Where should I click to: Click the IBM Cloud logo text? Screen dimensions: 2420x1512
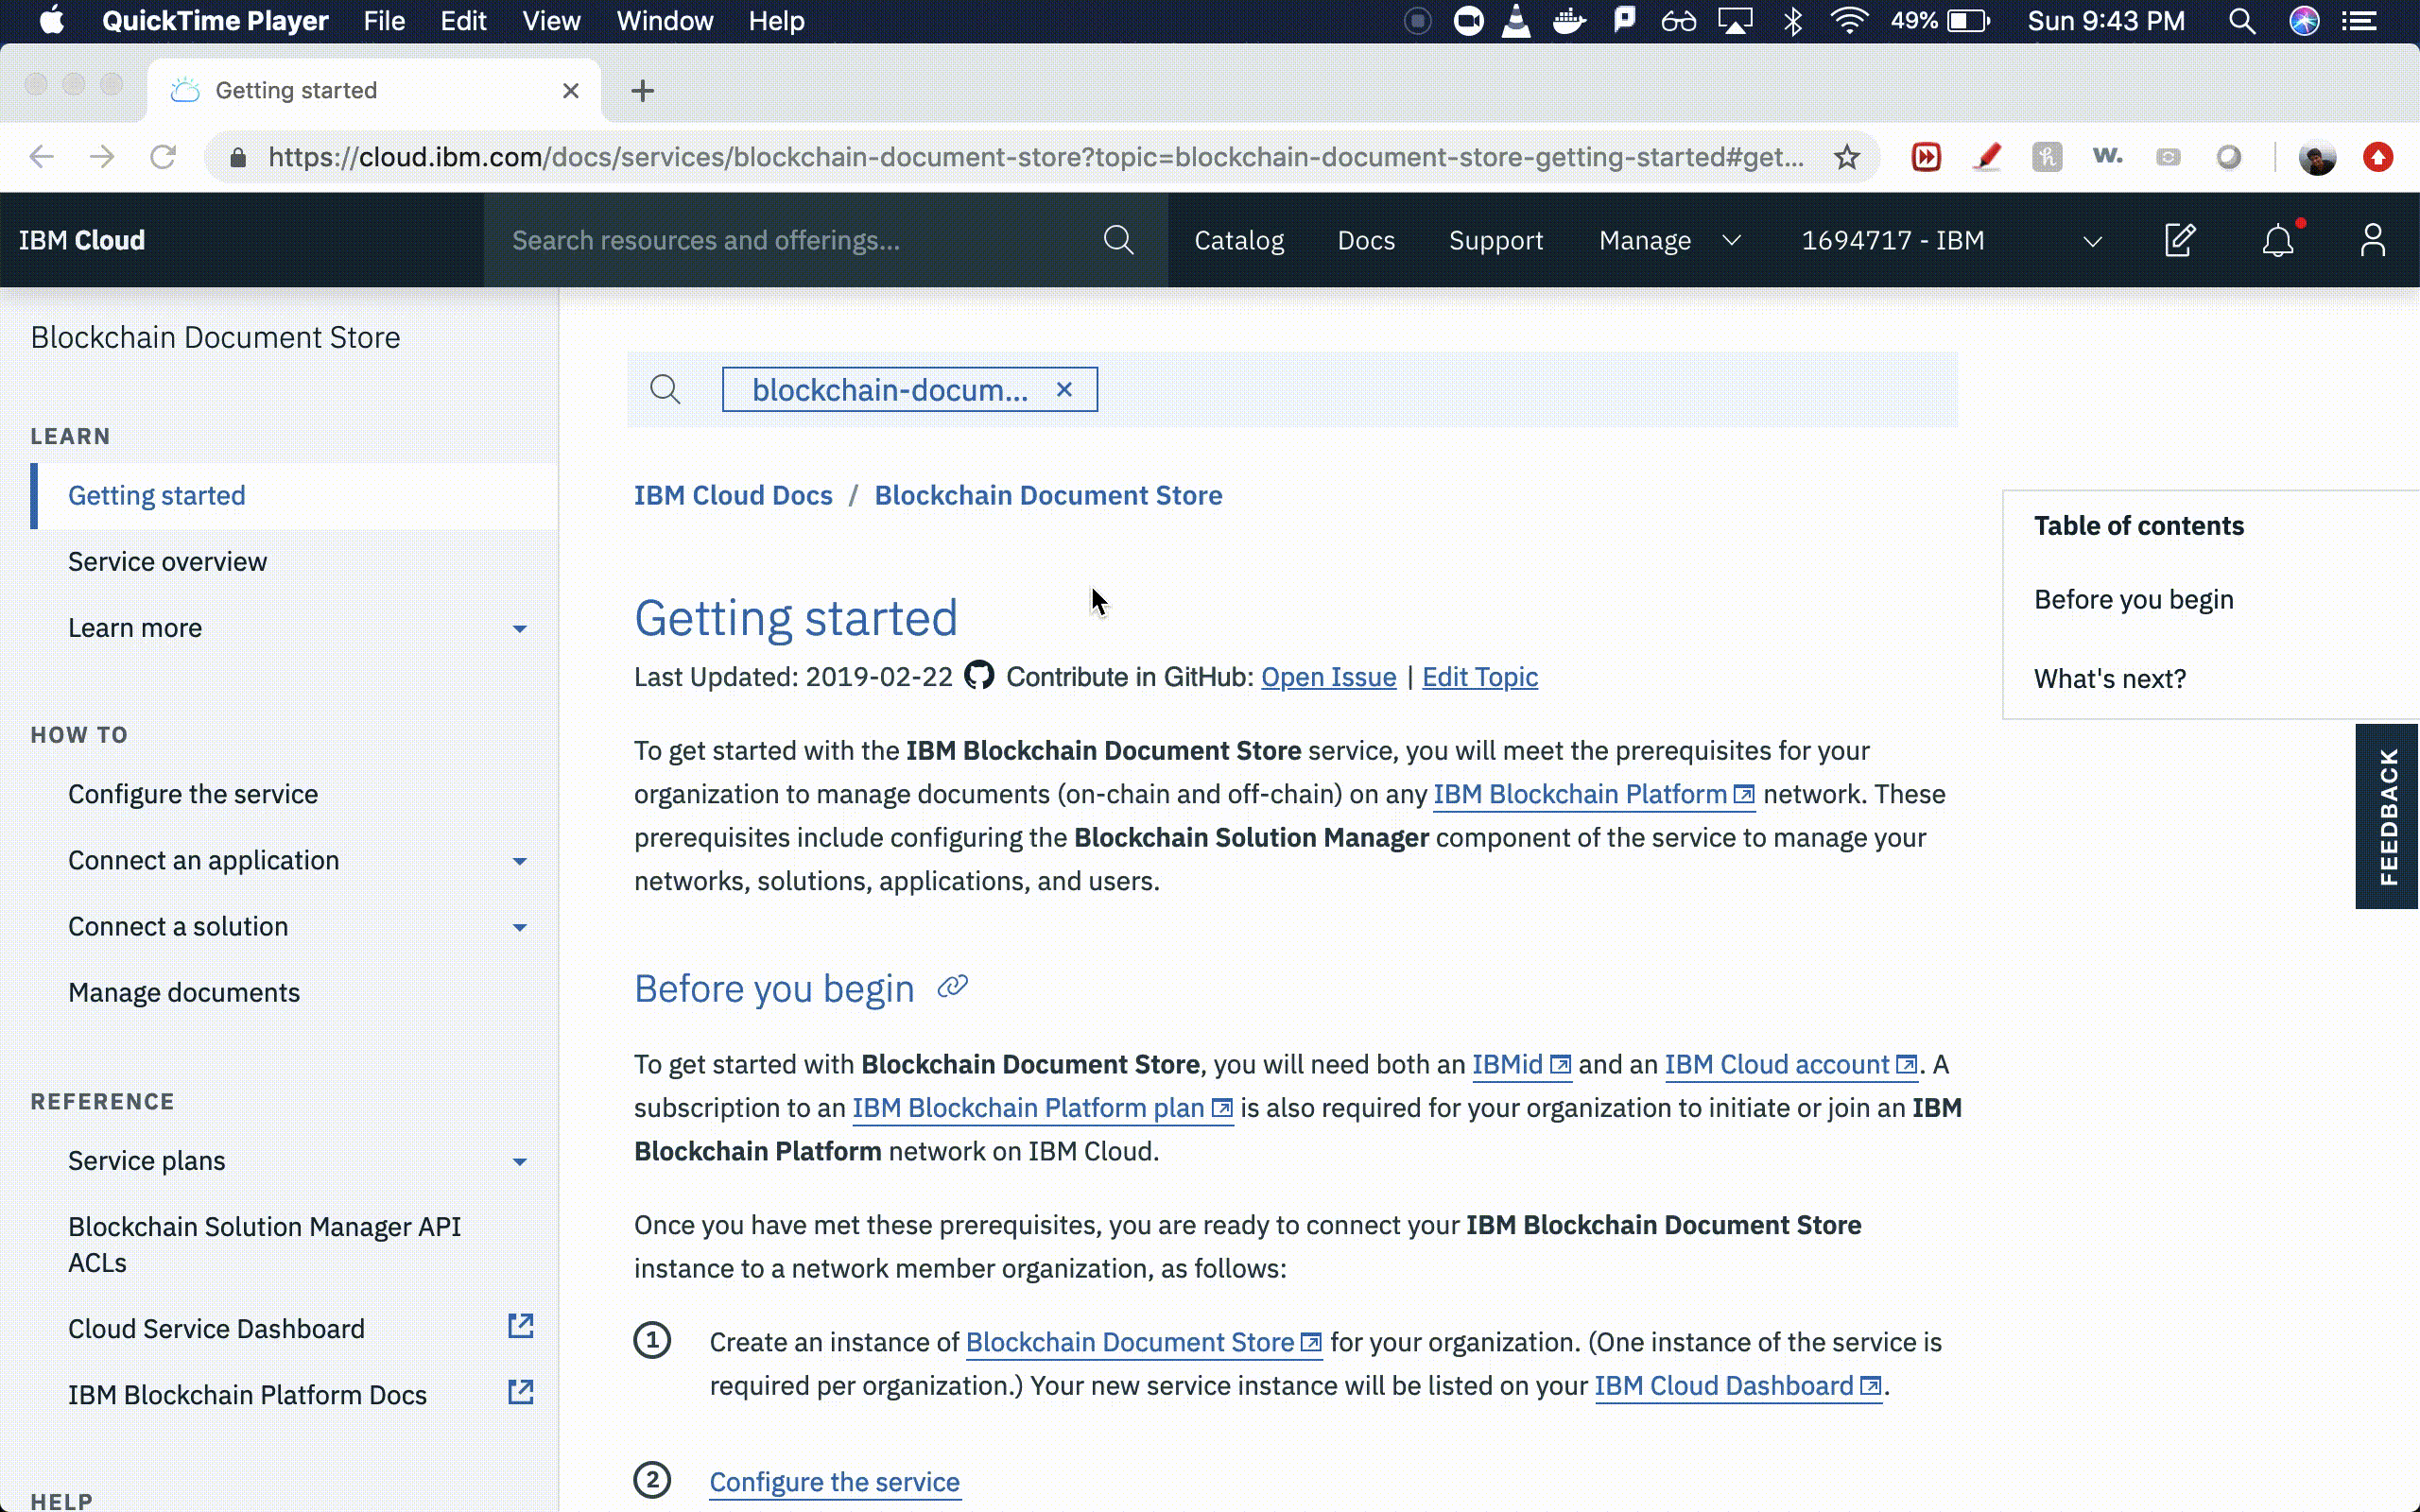pos(82,240)
